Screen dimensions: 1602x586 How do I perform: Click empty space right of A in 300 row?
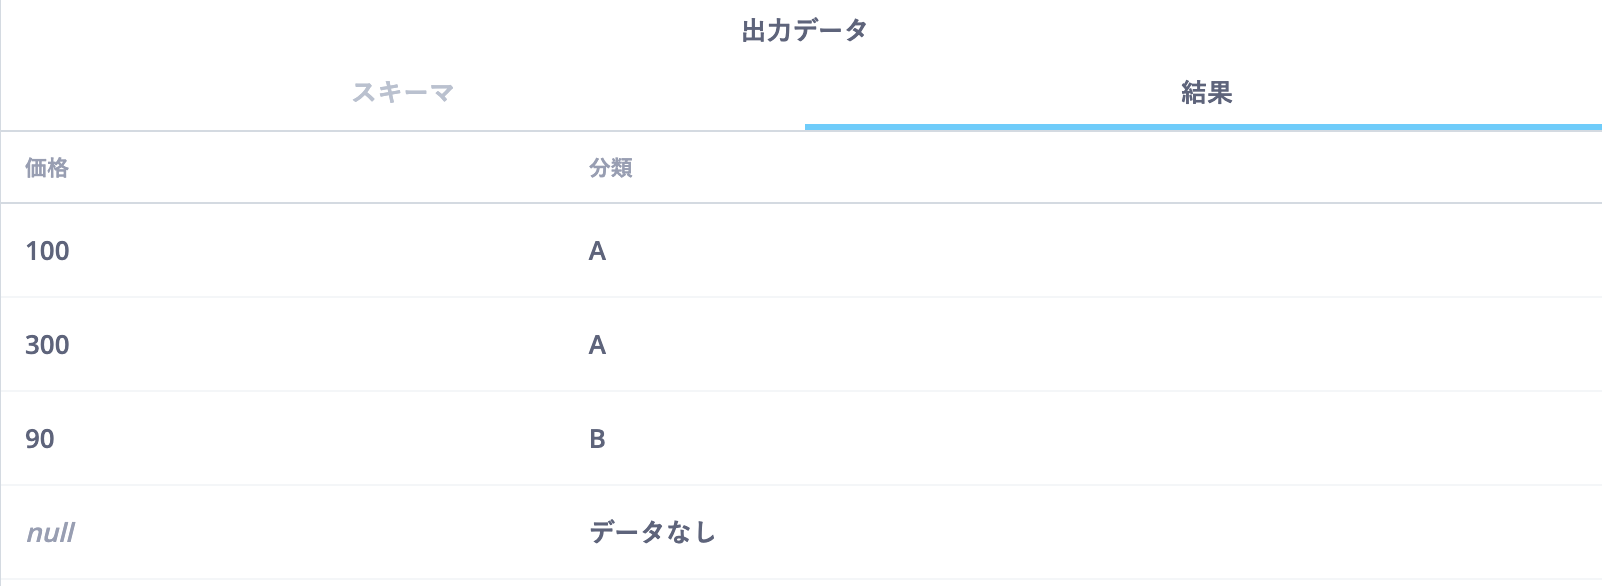1100,345
